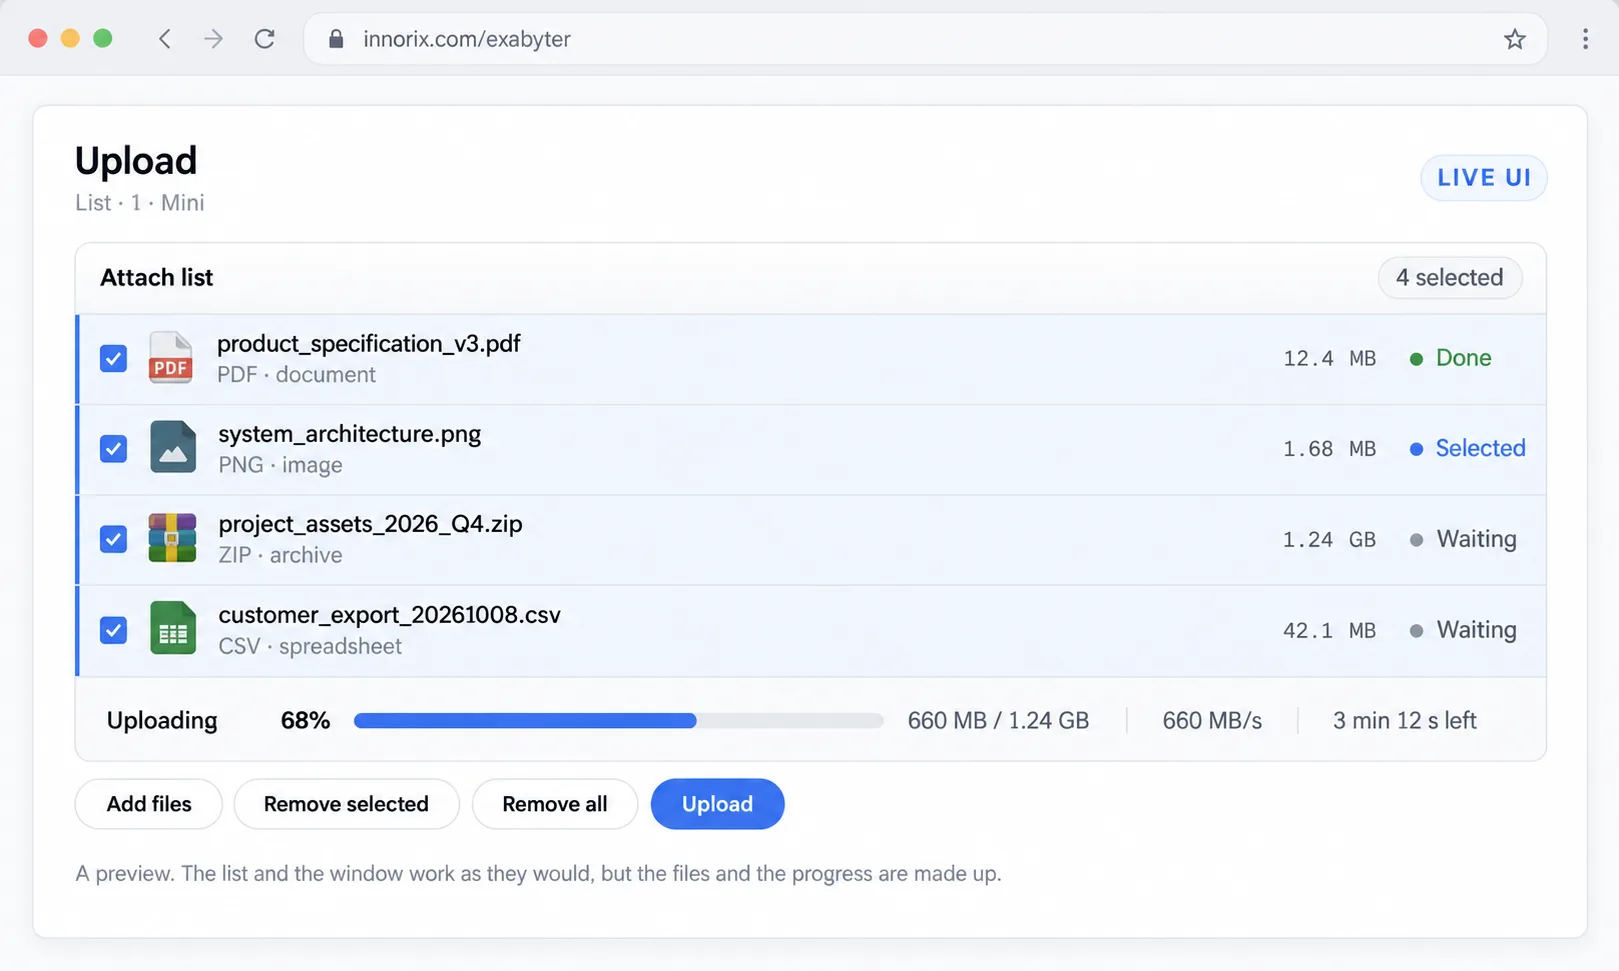1619x971 pixels.
Task: Click the address bar showing innorix.com/exabyter
Action: click(x=925, y=39)
